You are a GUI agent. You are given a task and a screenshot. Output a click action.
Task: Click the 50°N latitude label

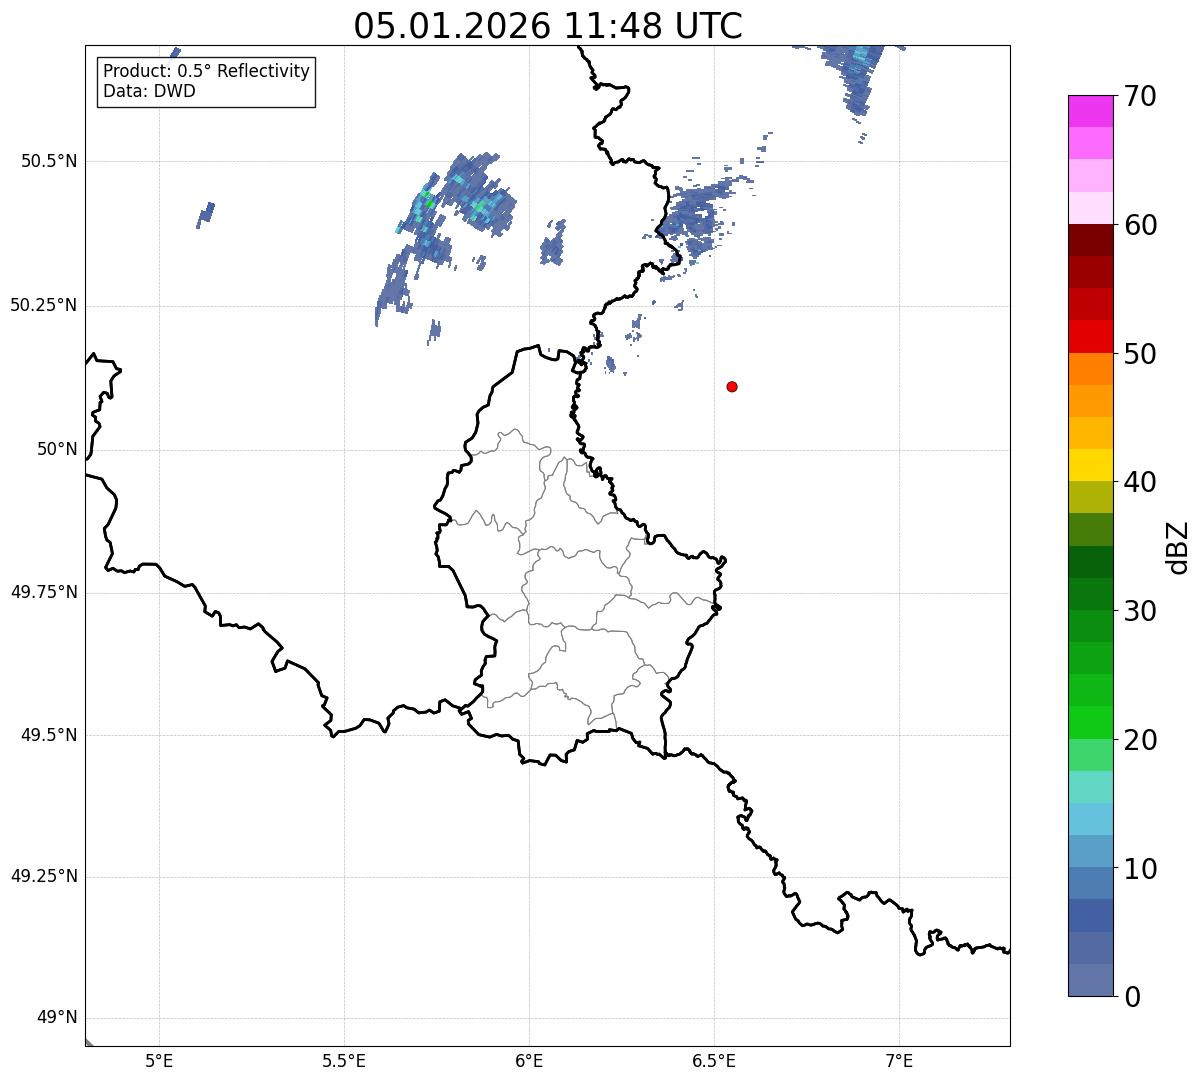(57, 449)
